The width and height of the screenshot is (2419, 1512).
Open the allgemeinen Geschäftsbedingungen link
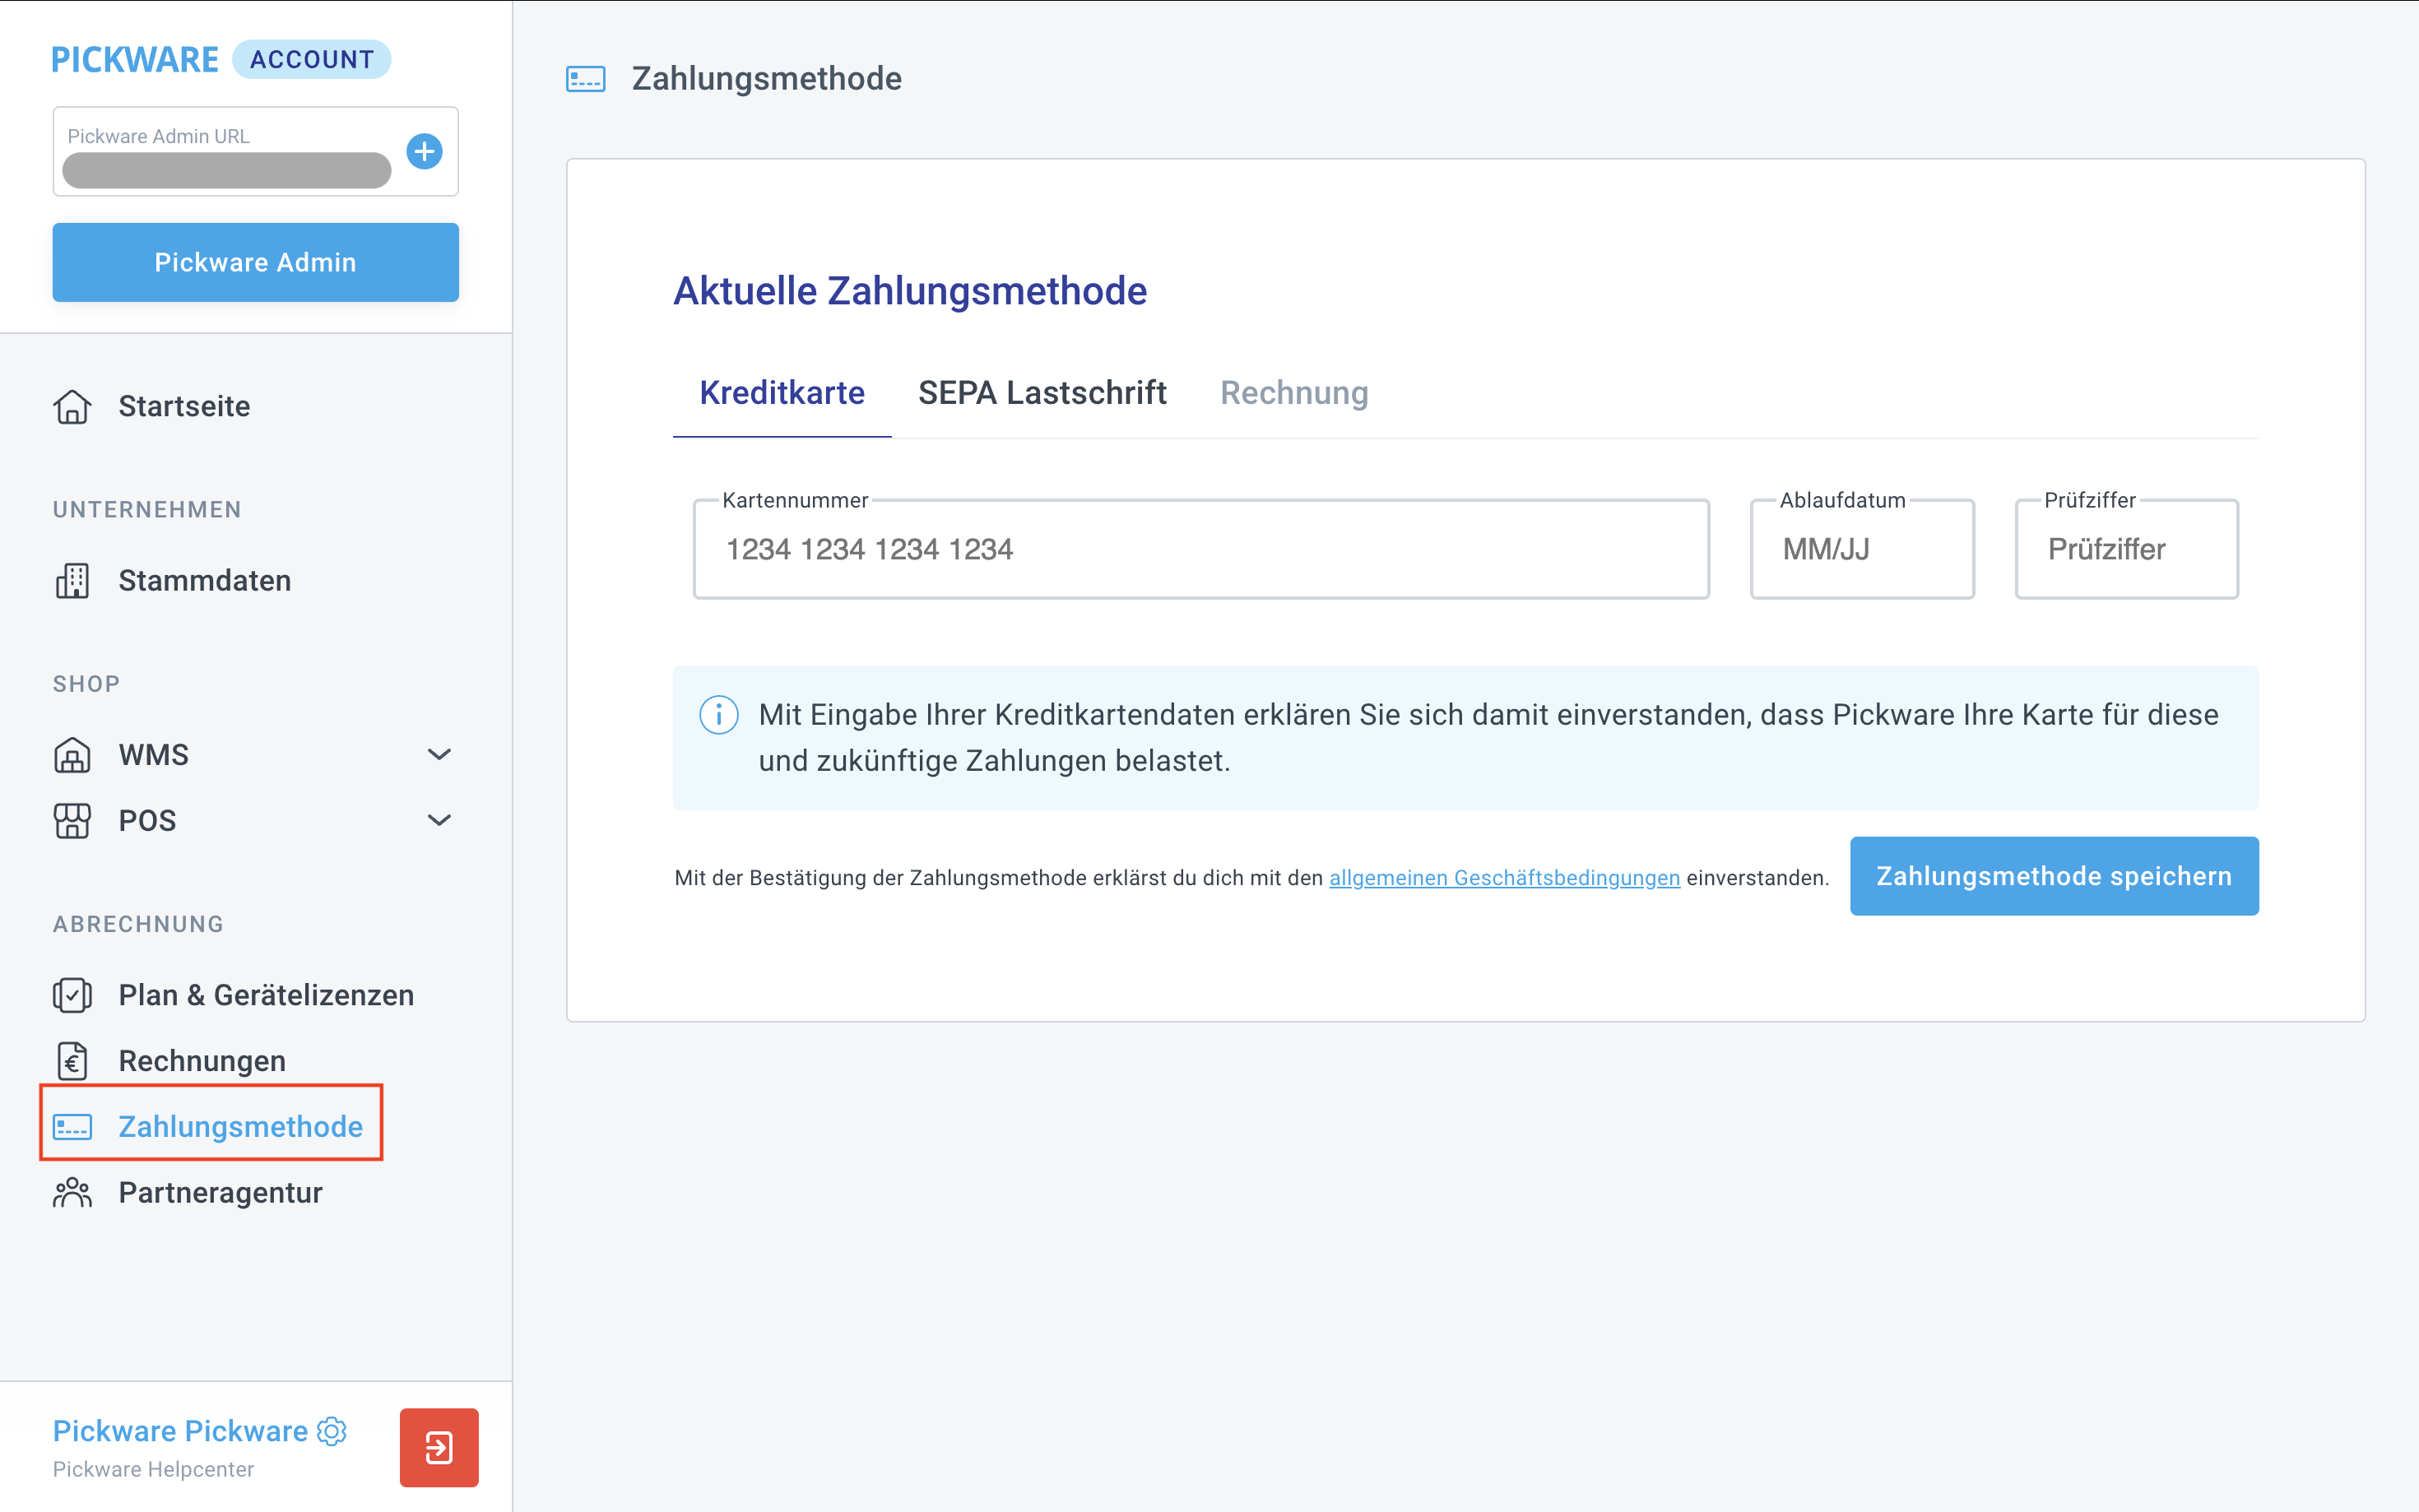[x=1504, y=878]
